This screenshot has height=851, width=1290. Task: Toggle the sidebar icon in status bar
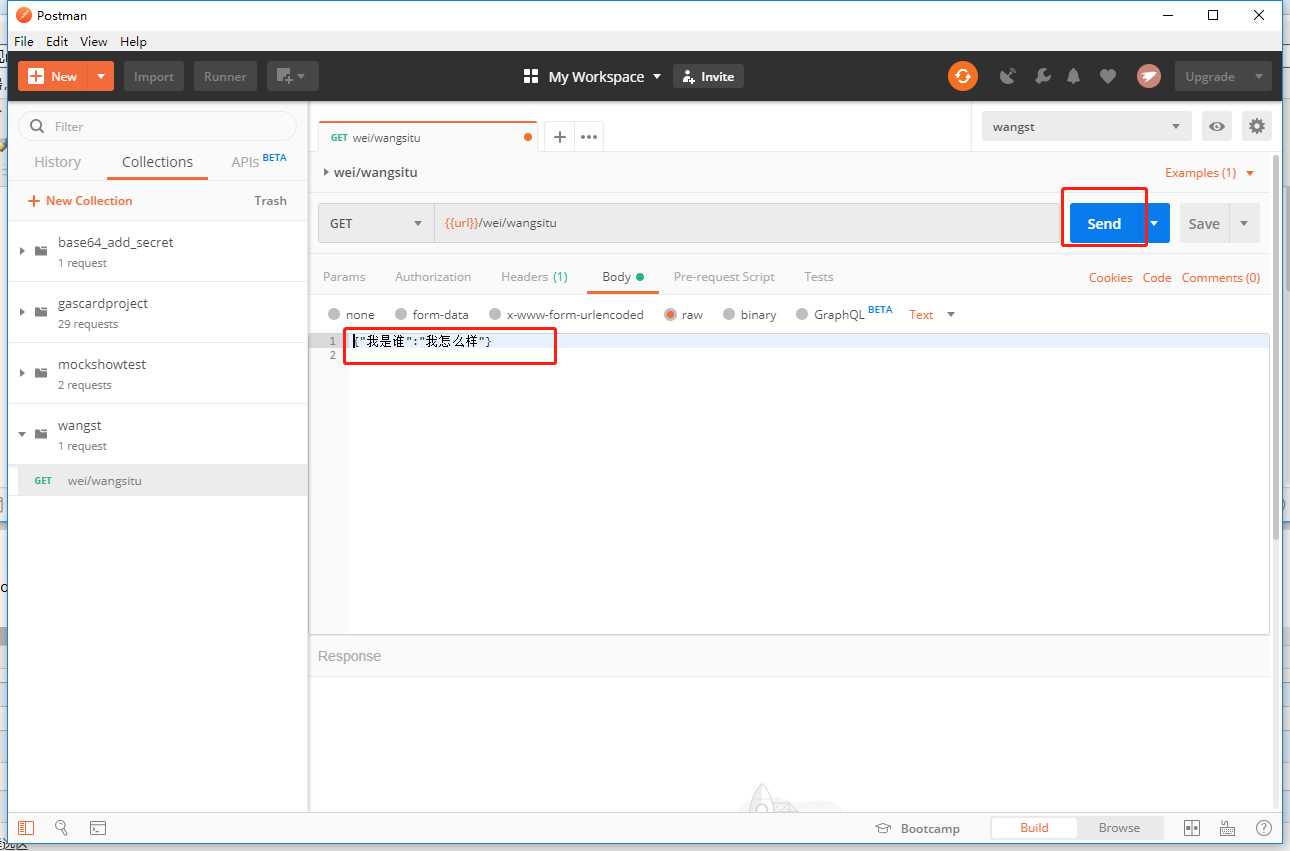pos(26,828)
